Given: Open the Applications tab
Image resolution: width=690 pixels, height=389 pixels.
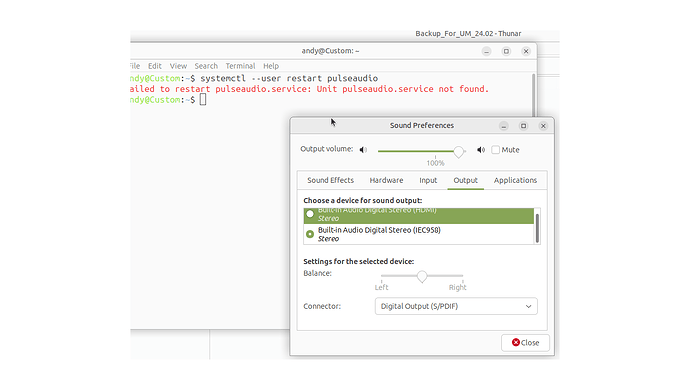Looking at the screenshot, I should tap(515, 180).
